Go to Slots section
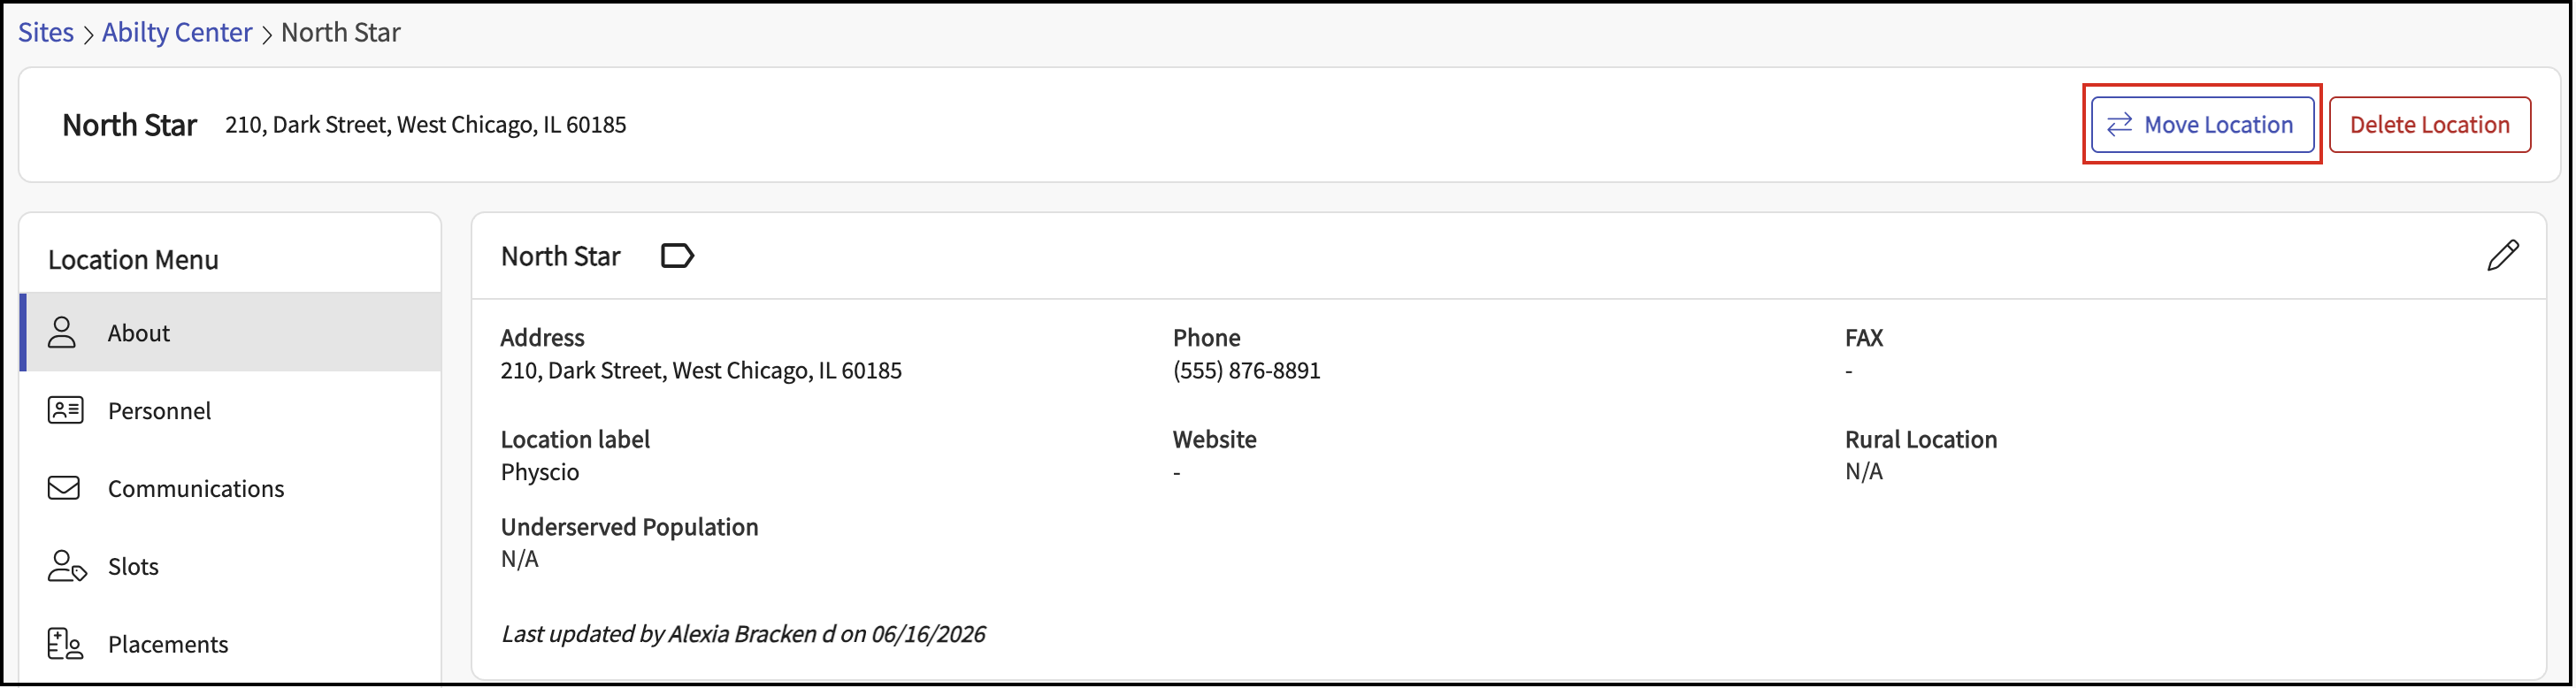2576x688 pixels. click(x=231, y=566)
